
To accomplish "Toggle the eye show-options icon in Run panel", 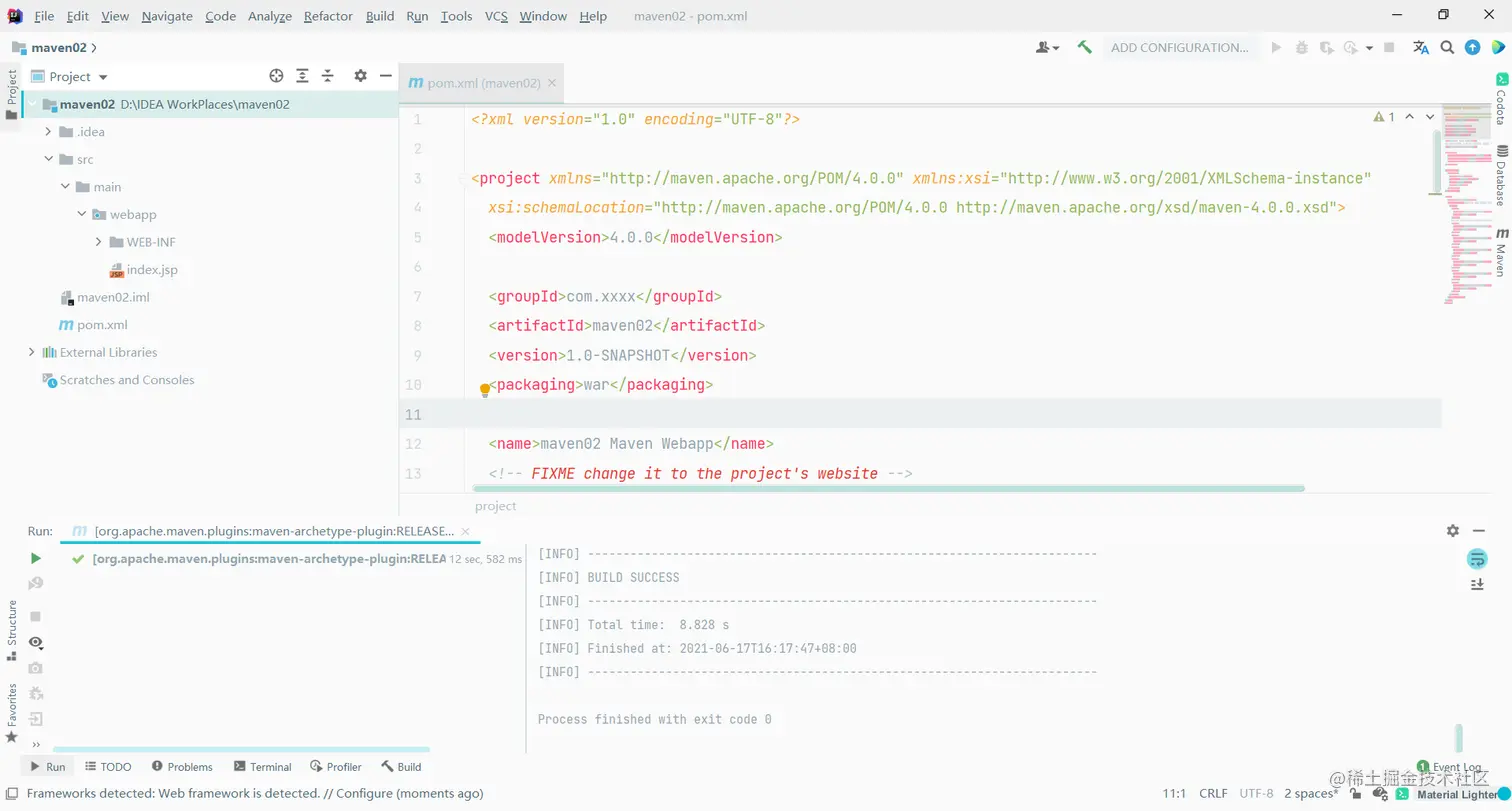I will (36, 642).
